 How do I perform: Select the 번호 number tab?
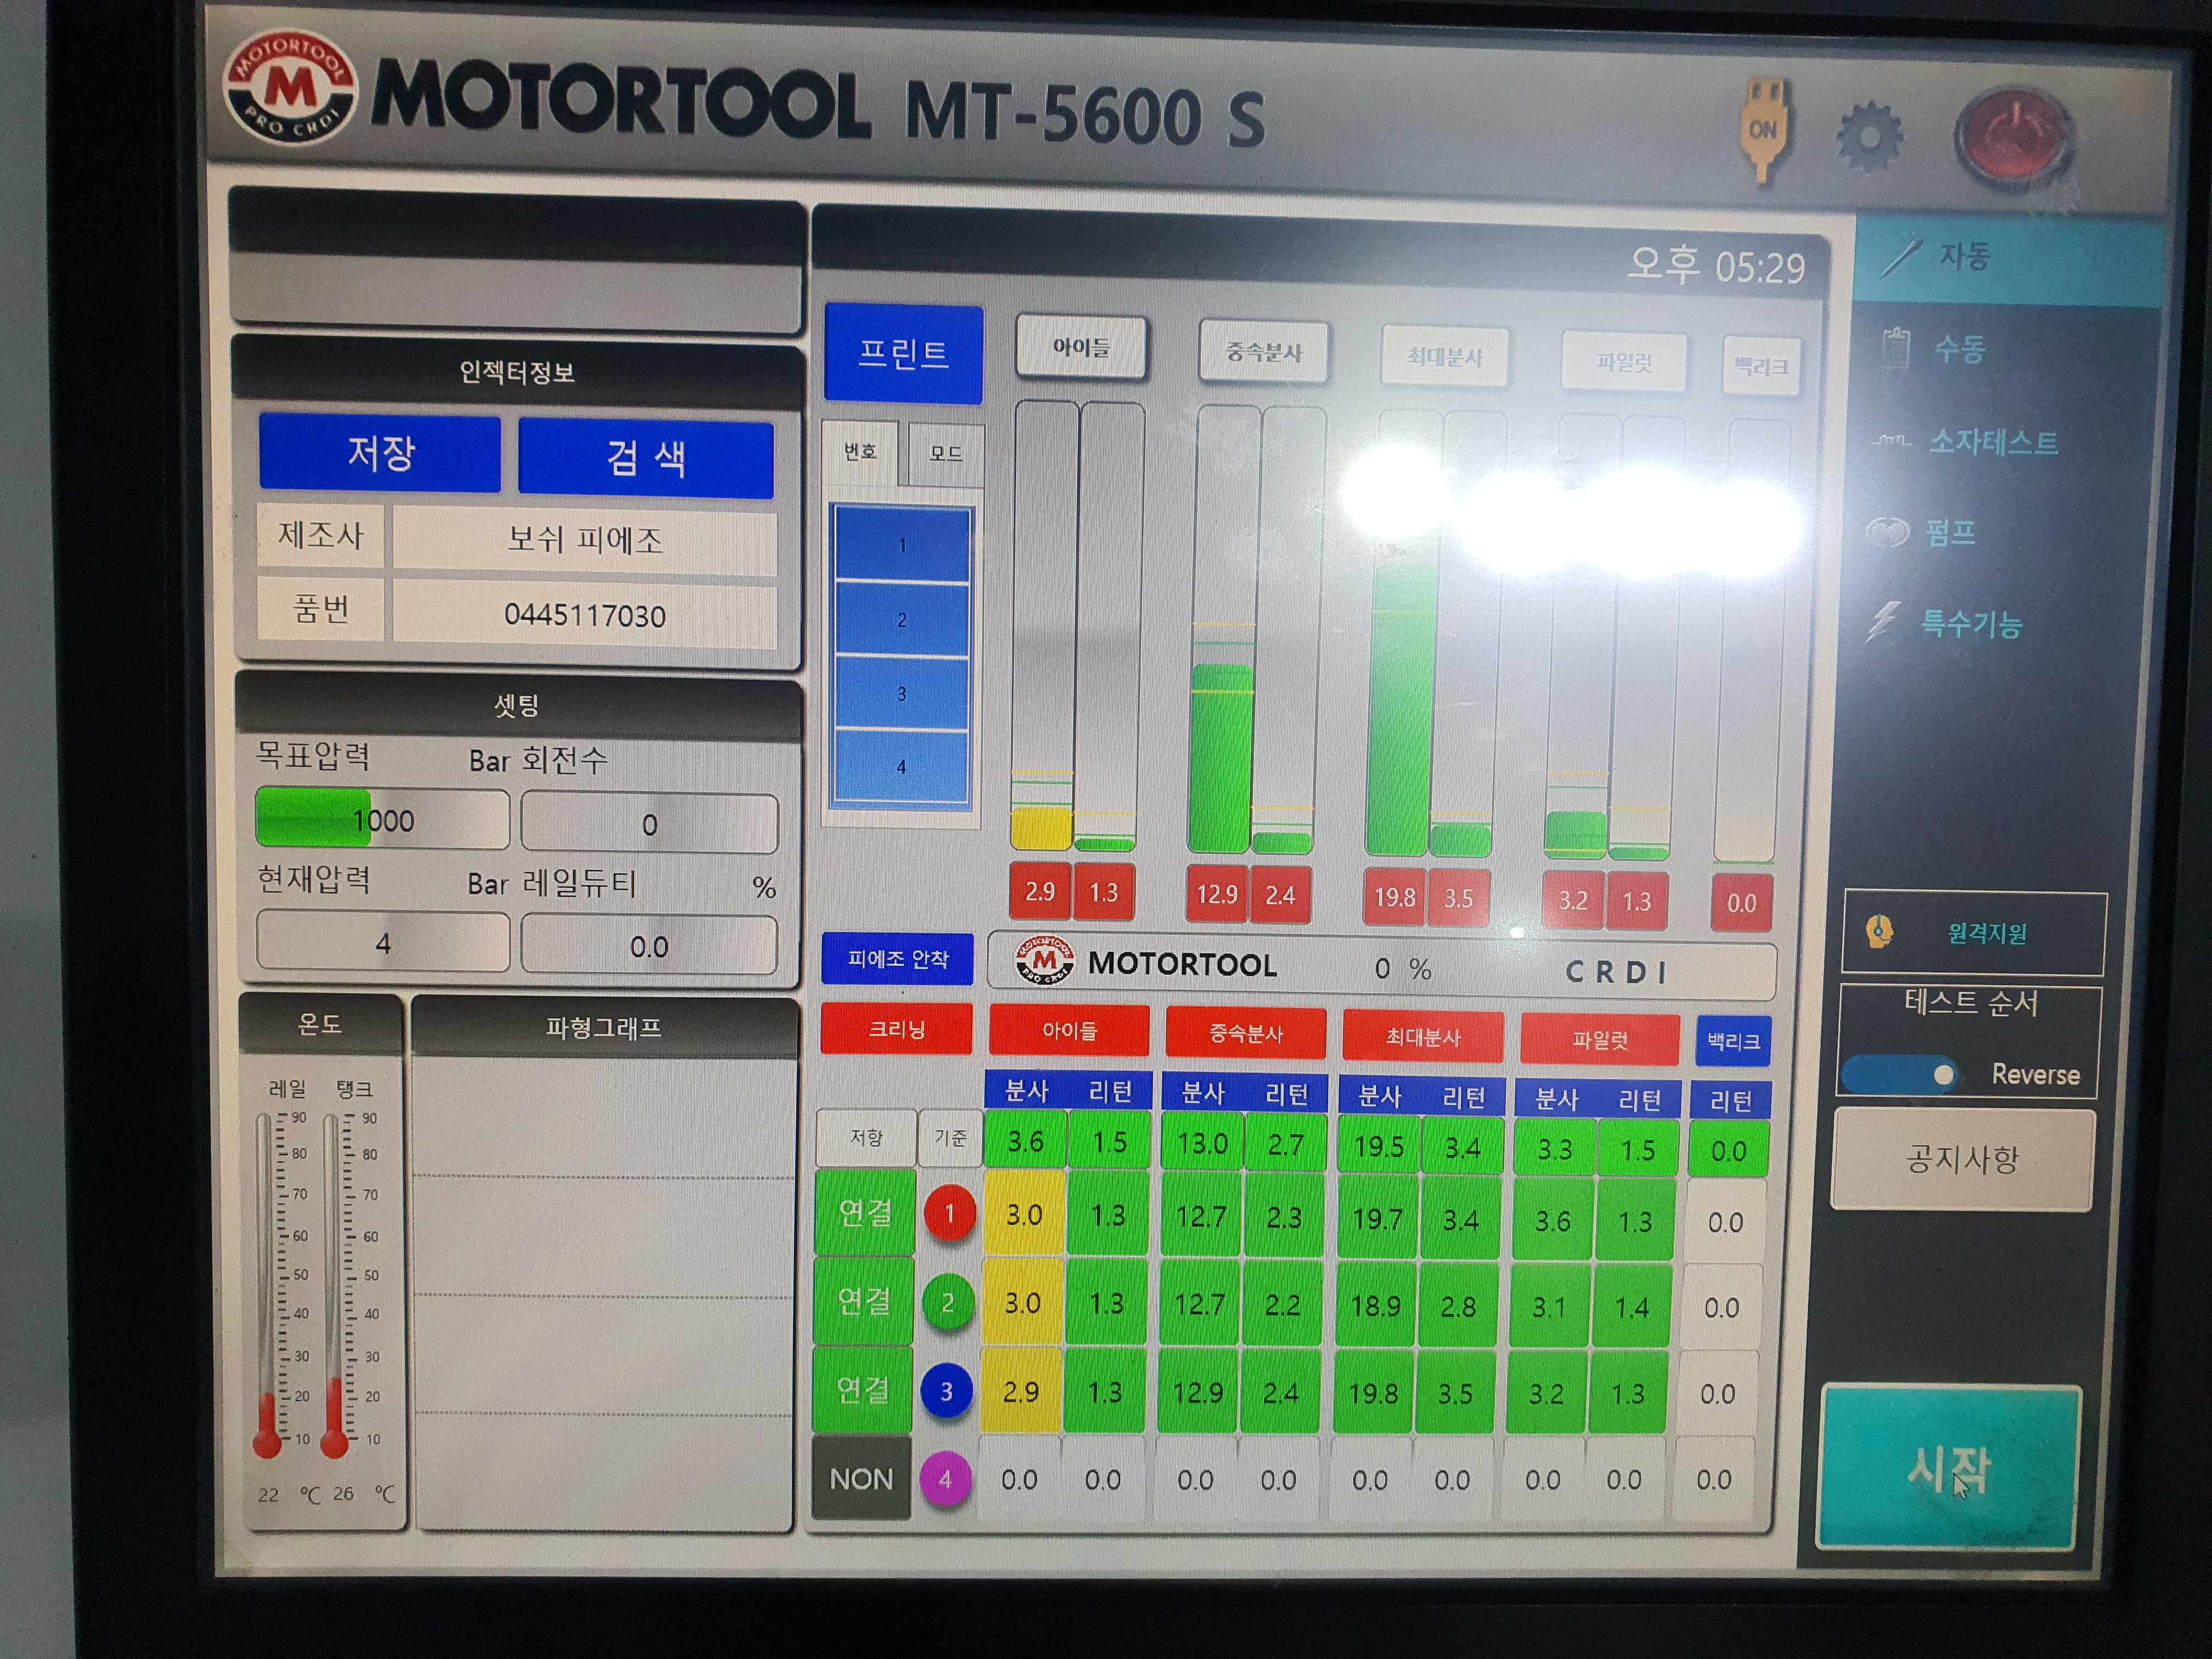point(860,453)
